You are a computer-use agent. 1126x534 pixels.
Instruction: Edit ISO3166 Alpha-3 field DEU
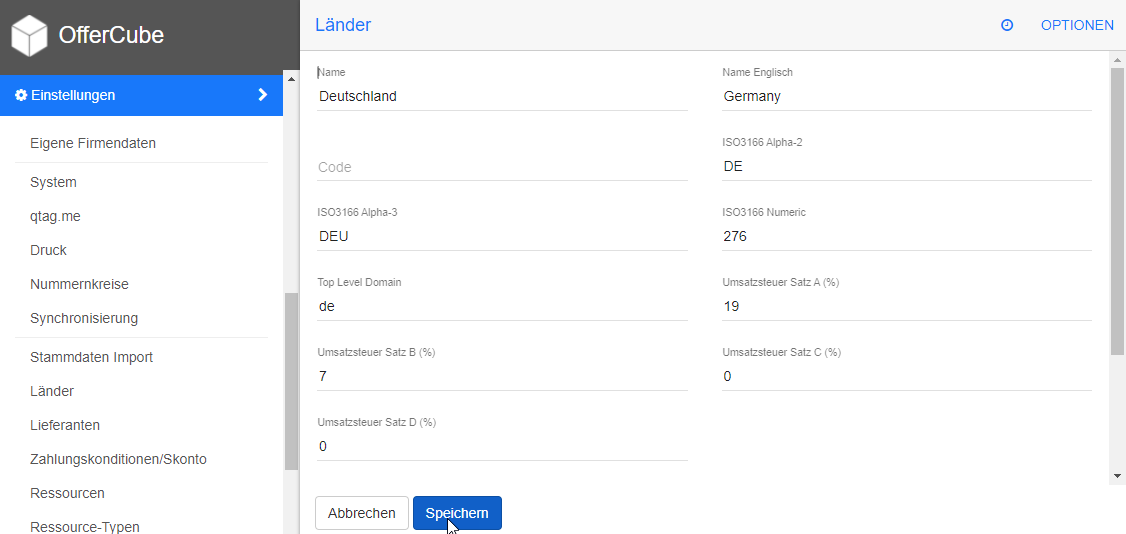pyautogui.click(x=502, y=236)
